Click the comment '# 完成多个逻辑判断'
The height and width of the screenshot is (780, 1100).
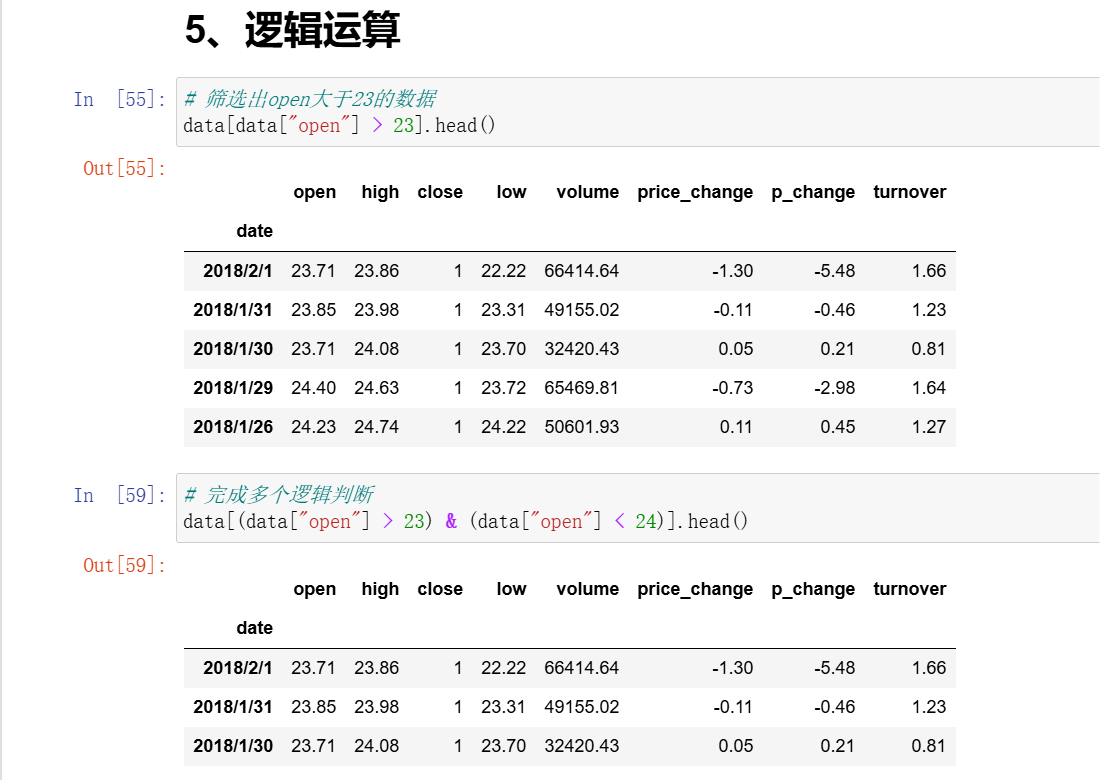279,495
